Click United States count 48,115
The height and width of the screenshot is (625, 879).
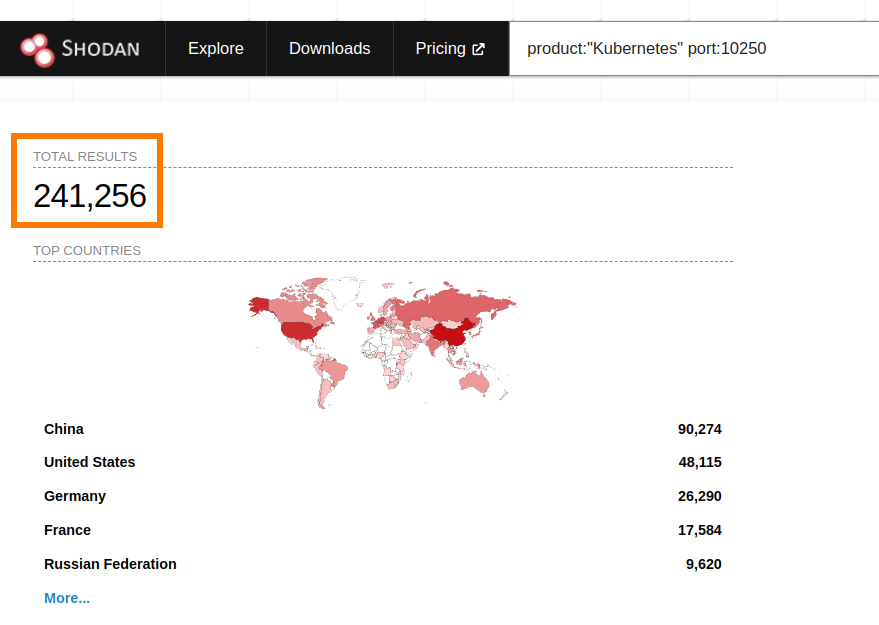coord(700,462)
